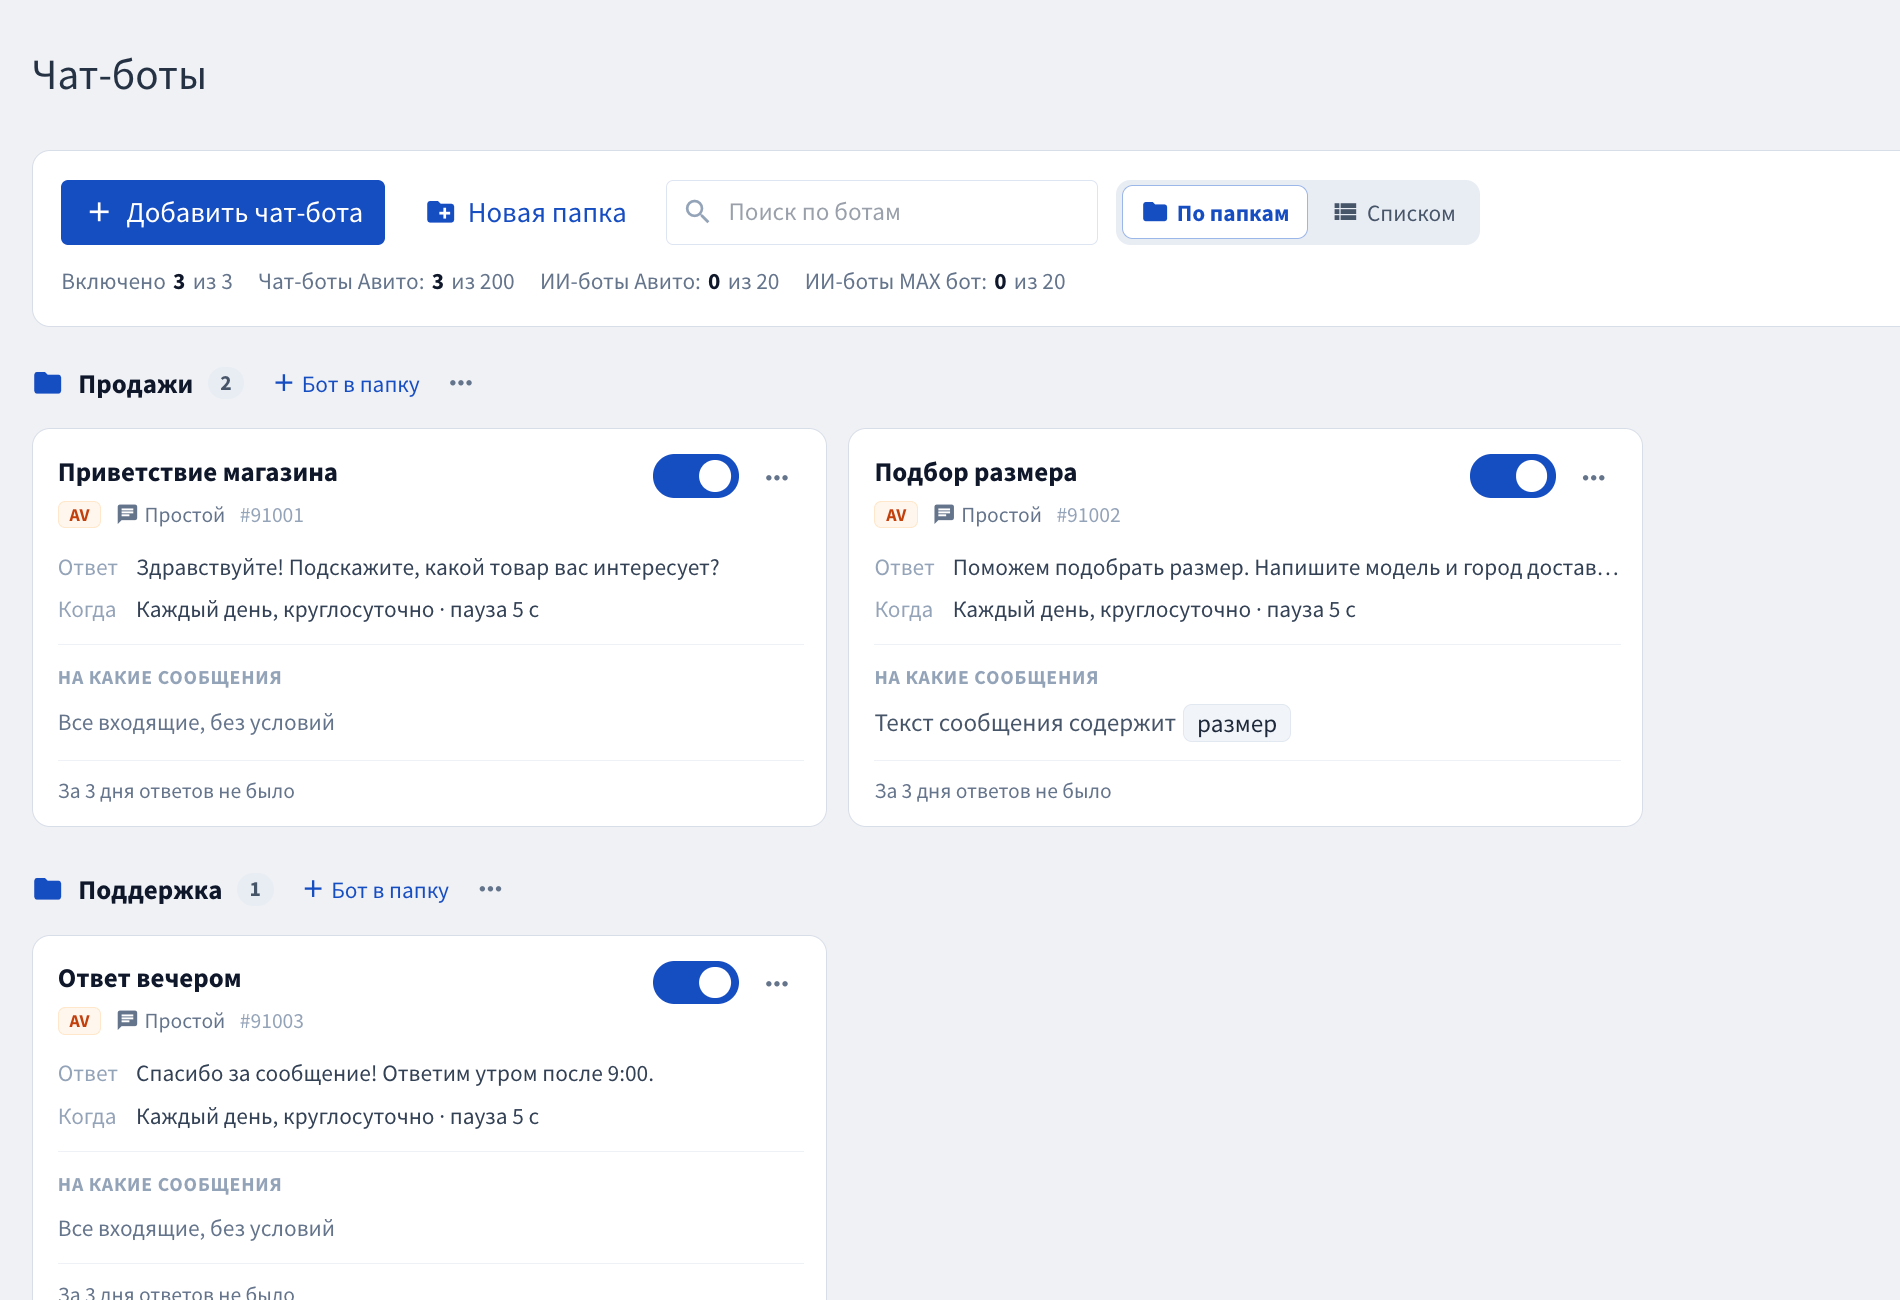Viewport: 1900px width, 1300px height.
Task: Click the bot ID #91002
Action: (1089, 515)
